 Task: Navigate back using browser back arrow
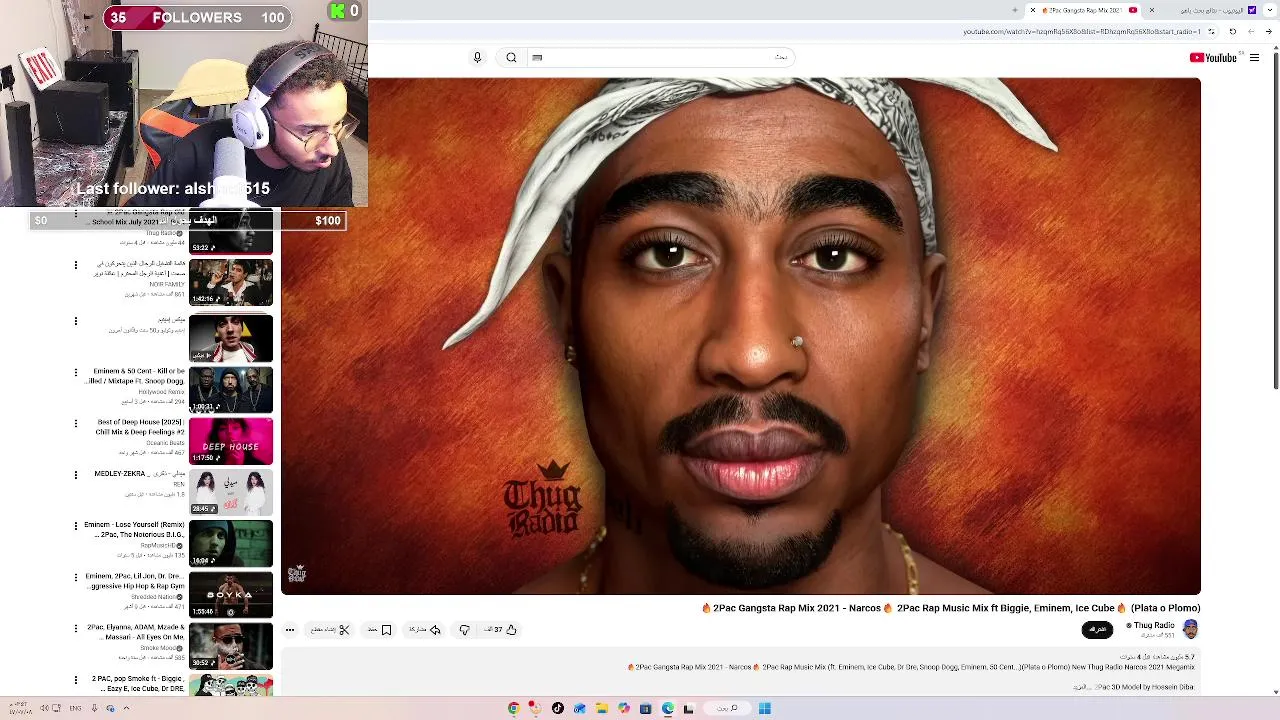(1270, 31)
